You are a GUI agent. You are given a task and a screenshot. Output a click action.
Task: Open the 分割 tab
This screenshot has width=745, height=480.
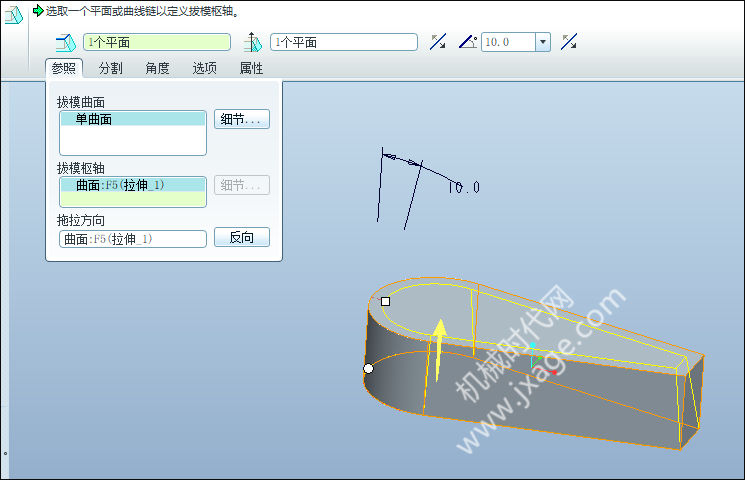point(111,68)
